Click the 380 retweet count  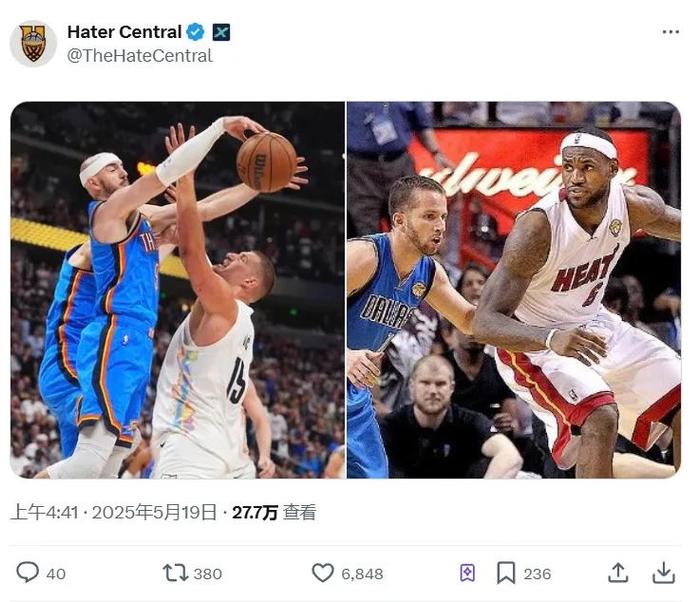(208, 574)
